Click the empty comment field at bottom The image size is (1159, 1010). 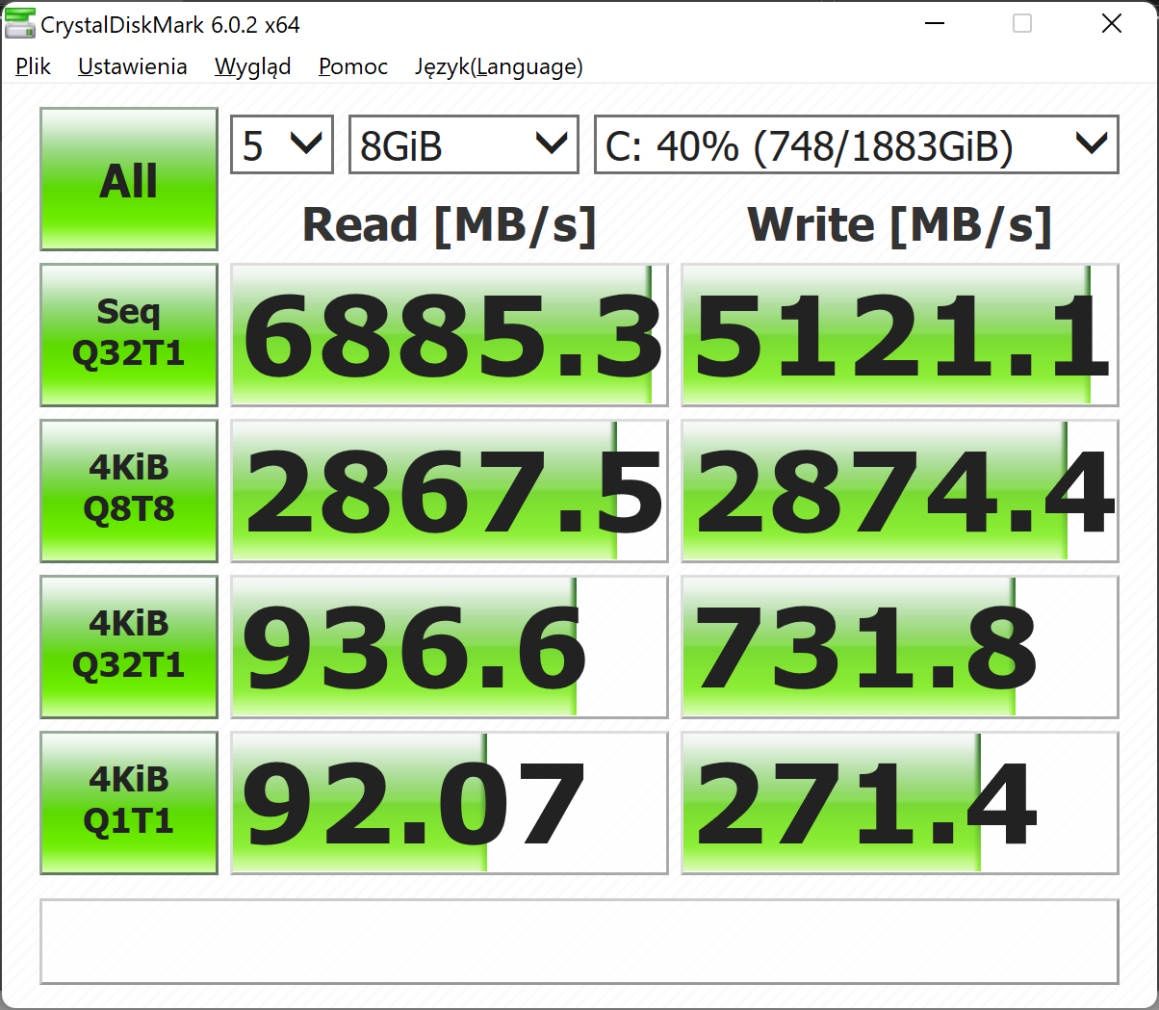tap(580, 941)
